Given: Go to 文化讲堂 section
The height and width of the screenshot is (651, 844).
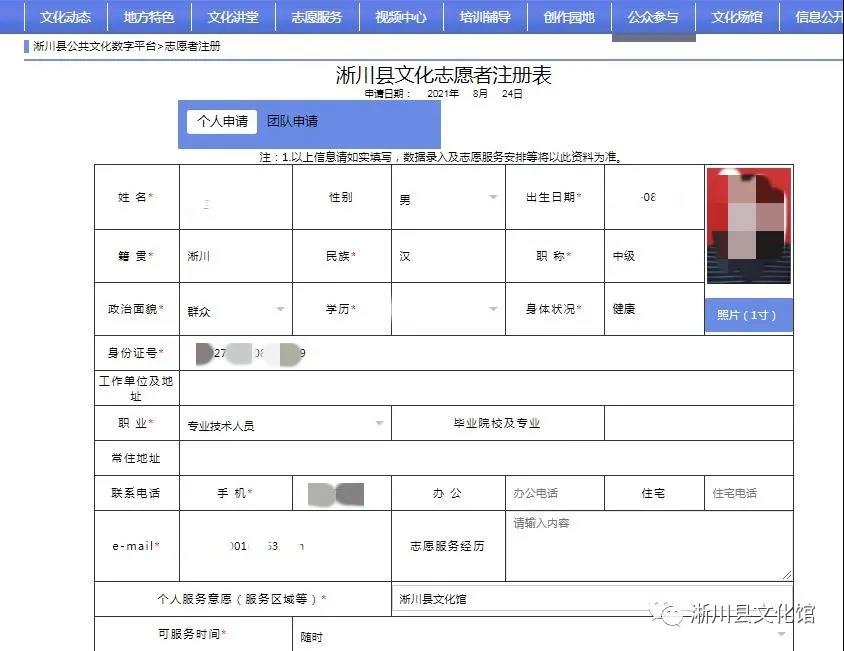Looking at the screenshot, I should tap(233, 17).
